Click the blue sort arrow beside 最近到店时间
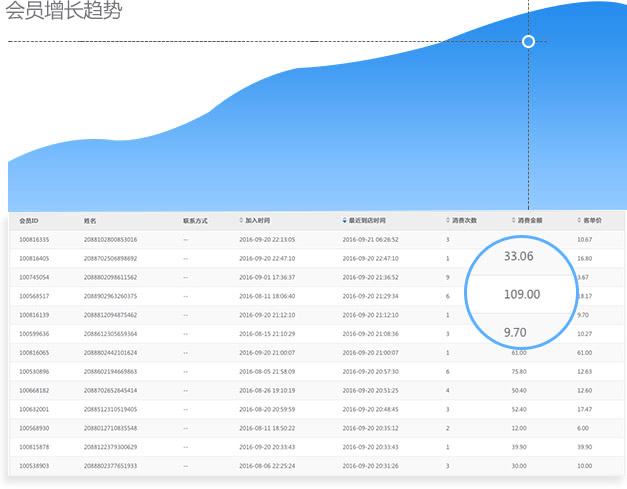 click(345, 220)
